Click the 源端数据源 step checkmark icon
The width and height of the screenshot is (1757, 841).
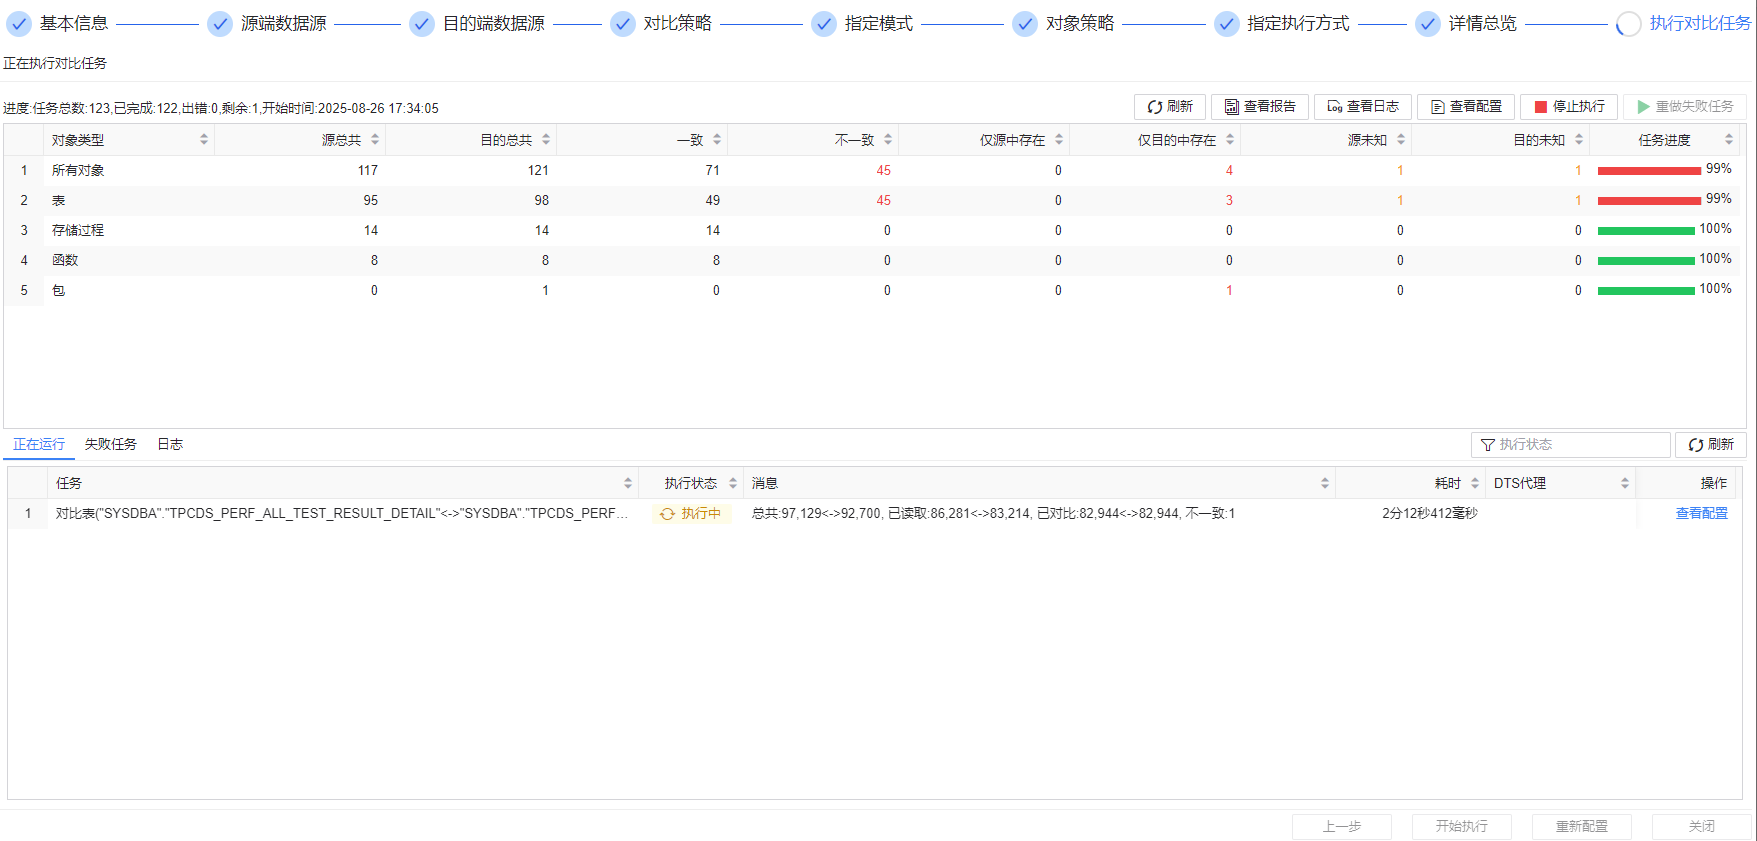220,24
